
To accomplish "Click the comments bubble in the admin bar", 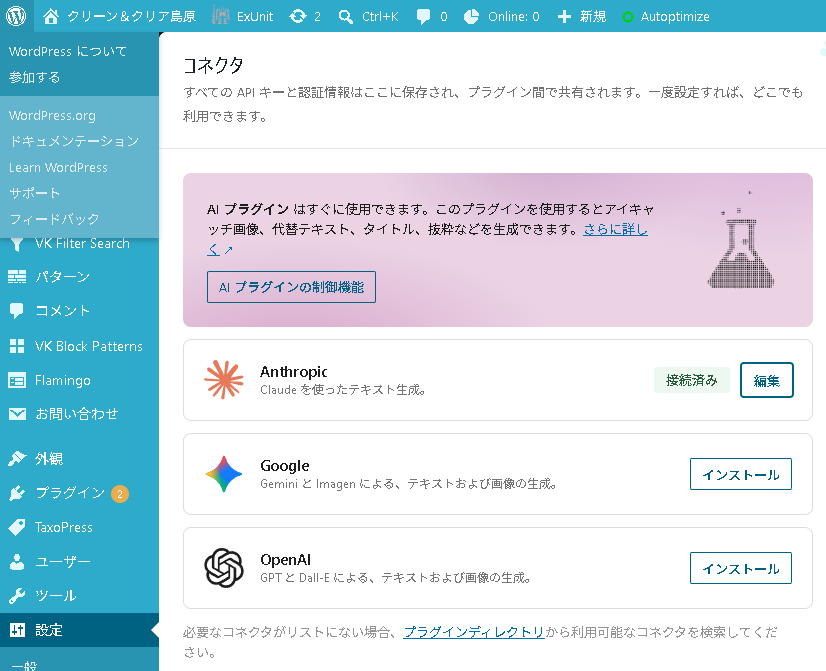I will 423,16.
